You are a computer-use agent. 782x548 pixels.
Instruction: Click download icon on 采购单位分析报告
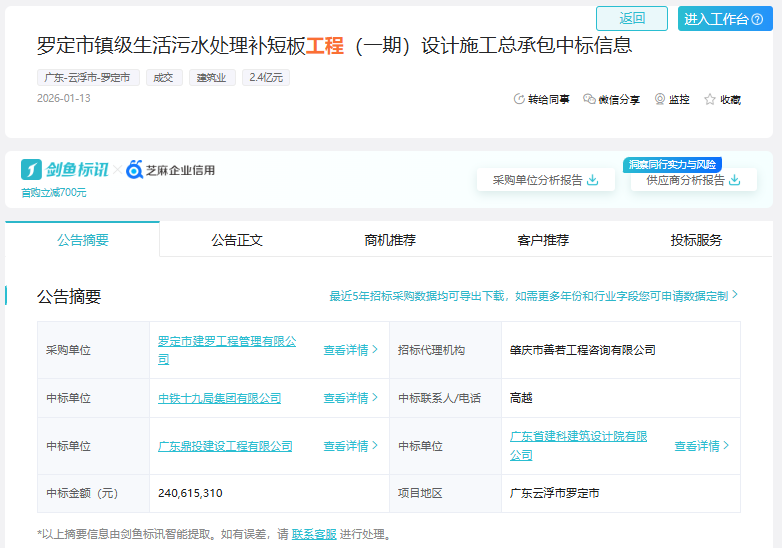click(x=593, y=180)
